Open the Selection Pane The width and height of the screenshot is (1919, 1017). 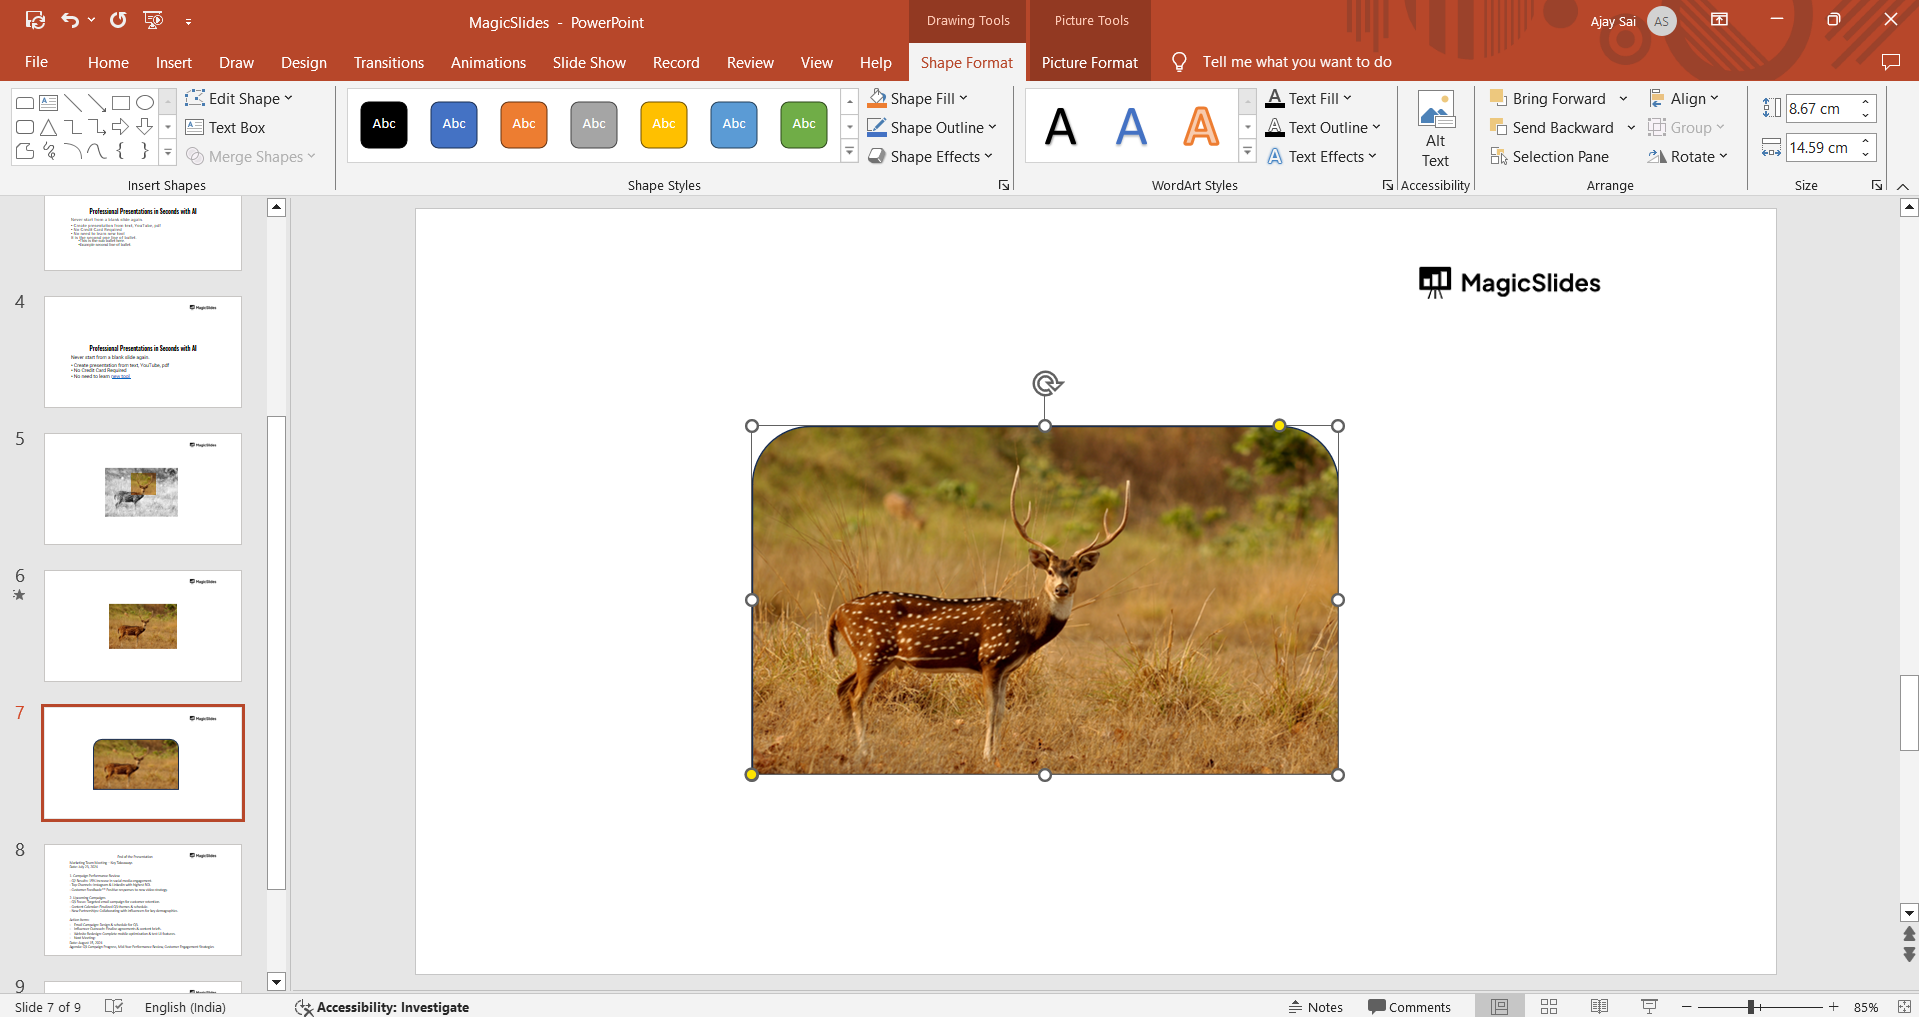1549,157
